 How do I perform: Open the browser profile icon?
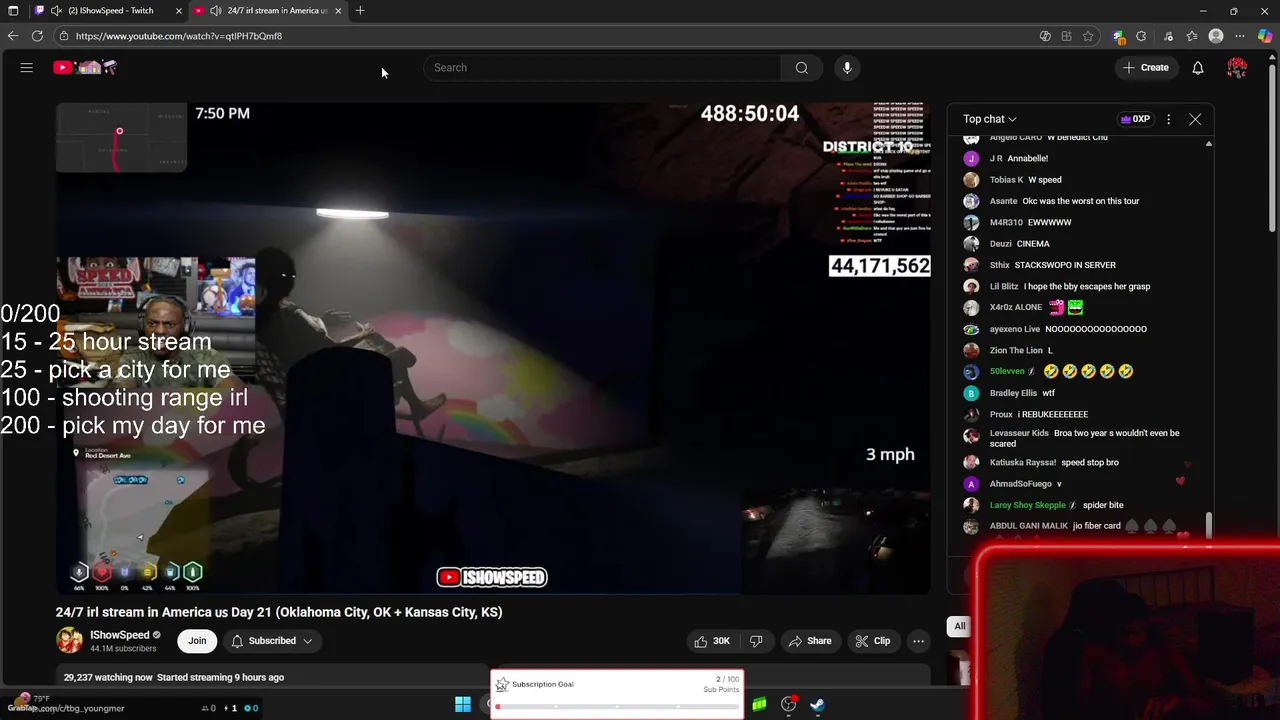(1216, 36)
